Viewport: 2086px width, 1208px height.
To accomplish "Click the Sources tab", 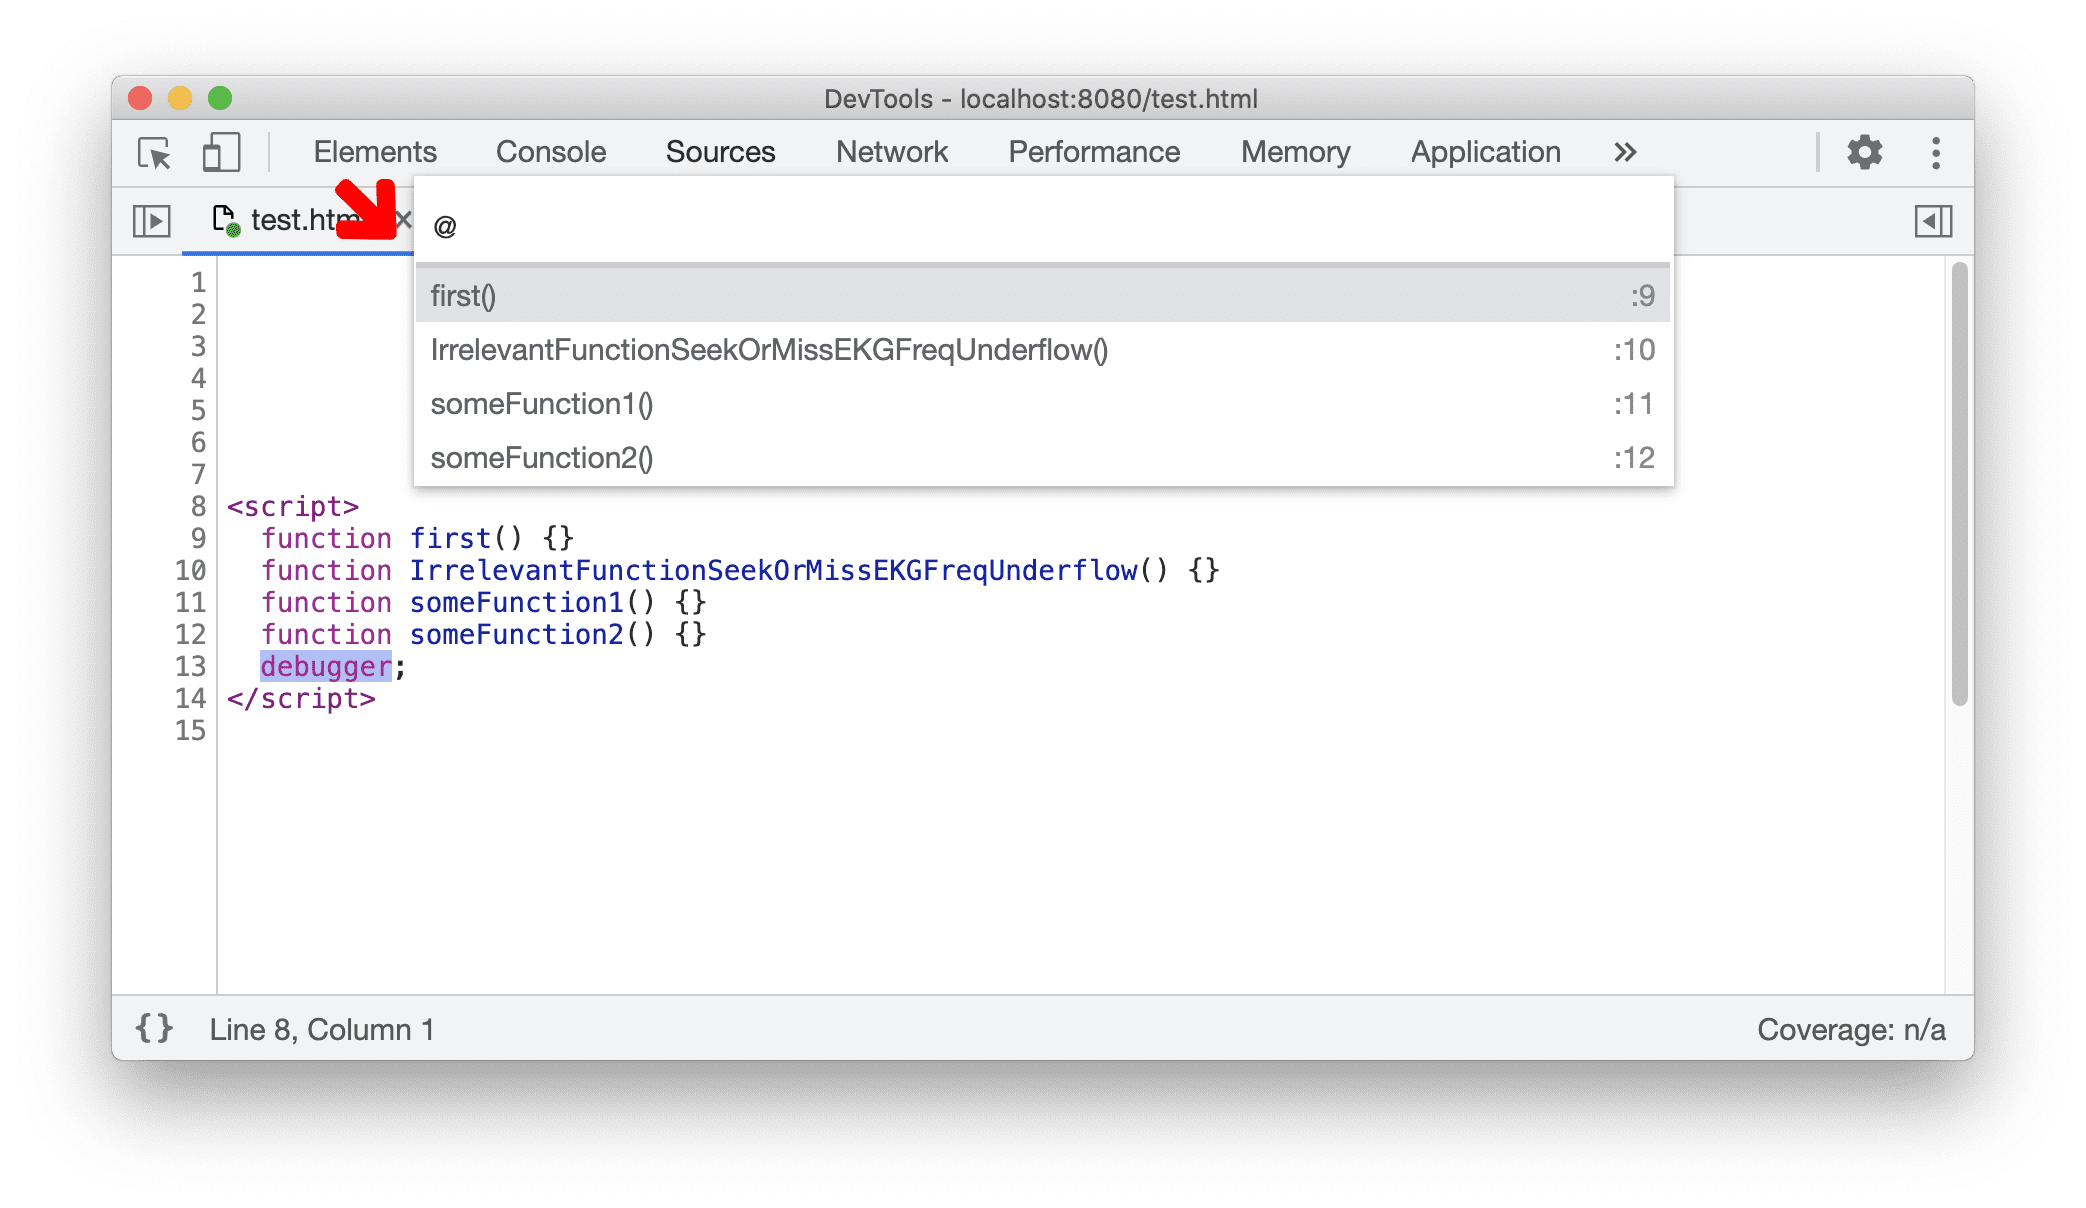I will [x=719, y=151].
